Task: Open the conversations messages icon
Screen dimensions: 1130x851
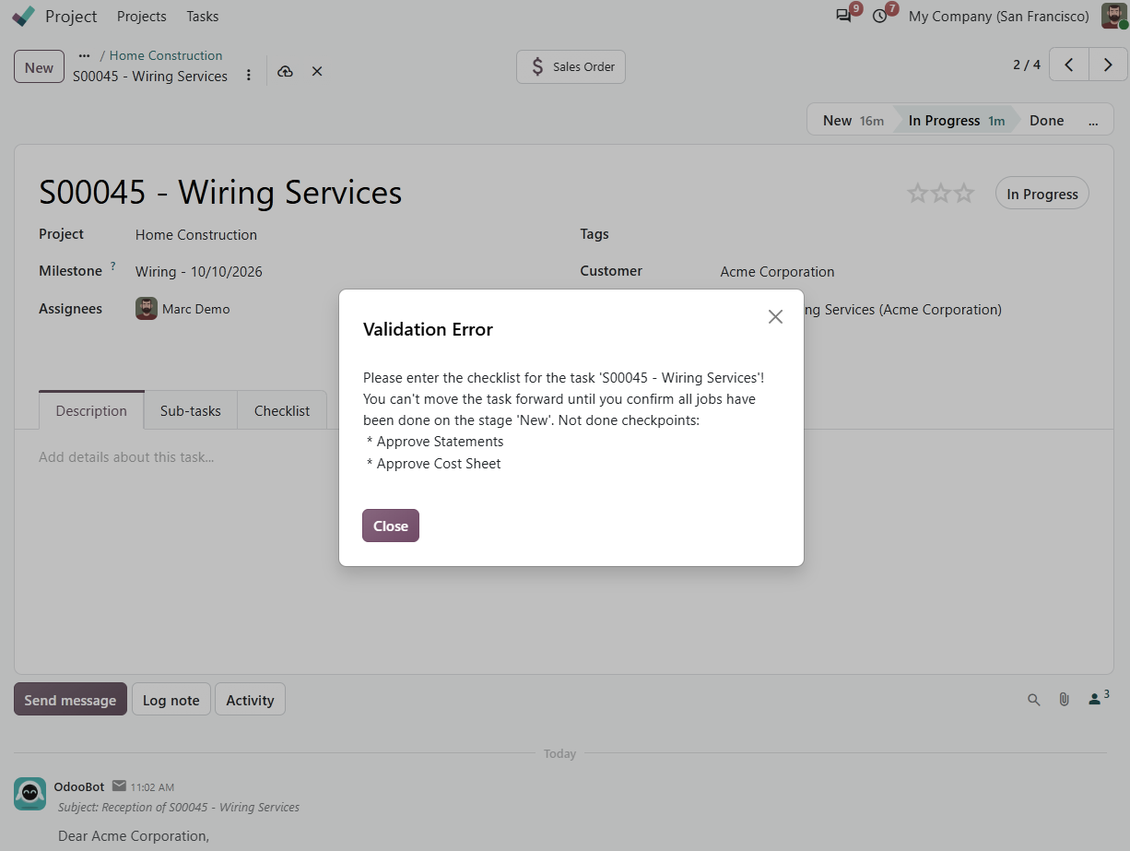Action: point(843,16)
